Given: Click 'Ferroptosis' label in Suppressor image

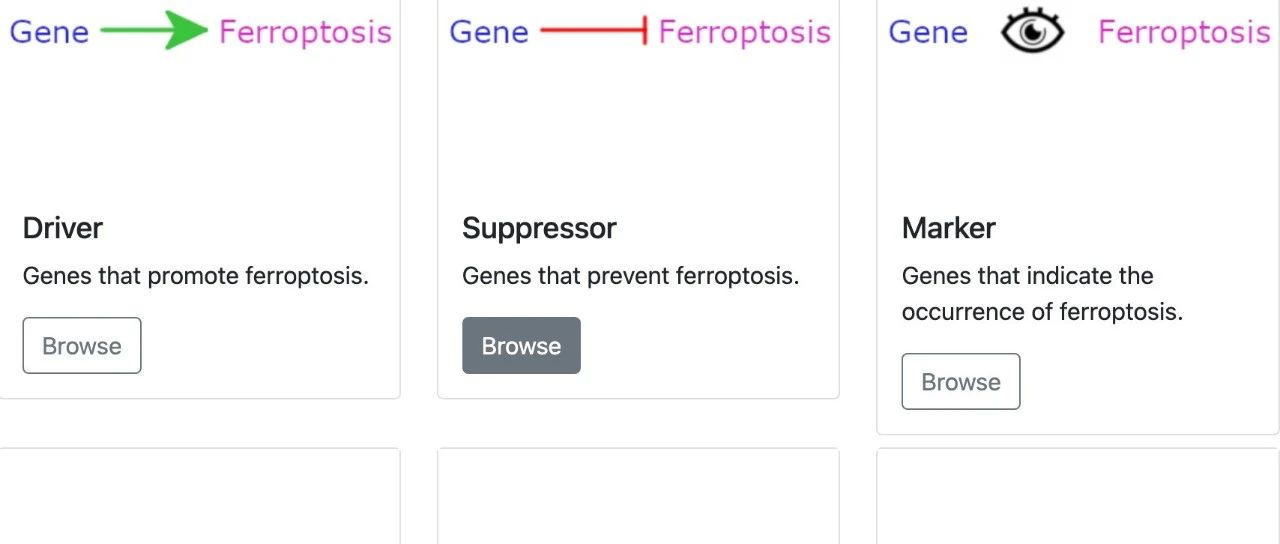Looking at the screenshot, I should [x=745, y=32].
